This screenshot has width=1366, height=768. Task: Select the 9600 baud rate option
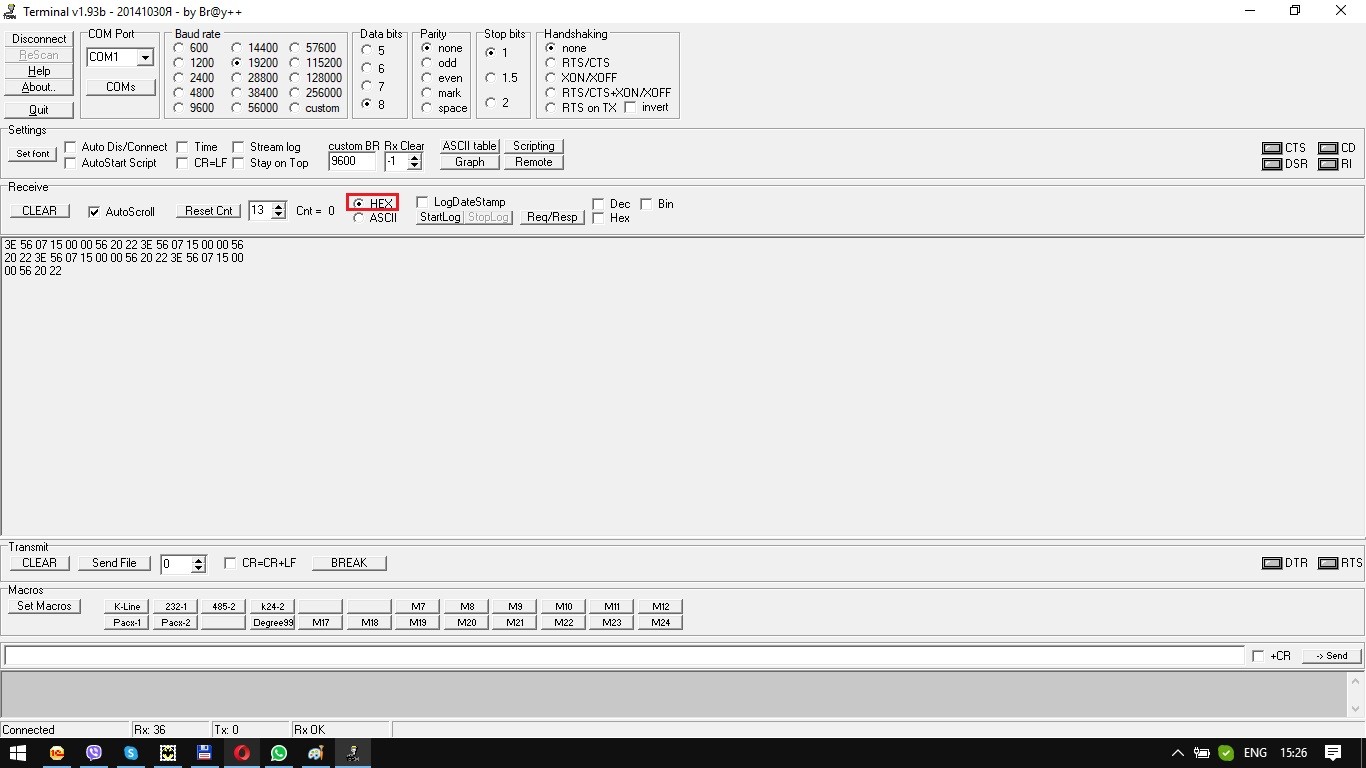pyautogui.click(x=179, y=108)
